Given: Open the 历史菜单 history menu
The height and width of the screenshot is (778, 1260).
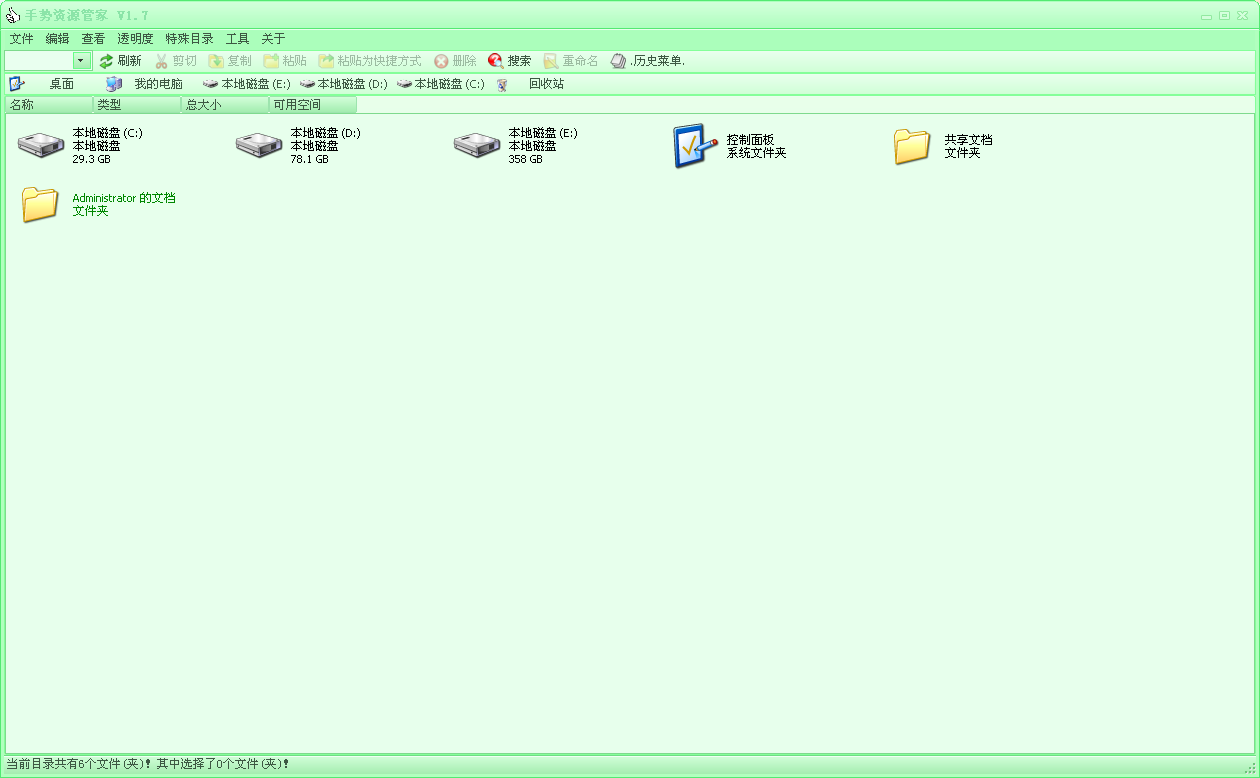Looking at the screenshot, I should (648, 61).
